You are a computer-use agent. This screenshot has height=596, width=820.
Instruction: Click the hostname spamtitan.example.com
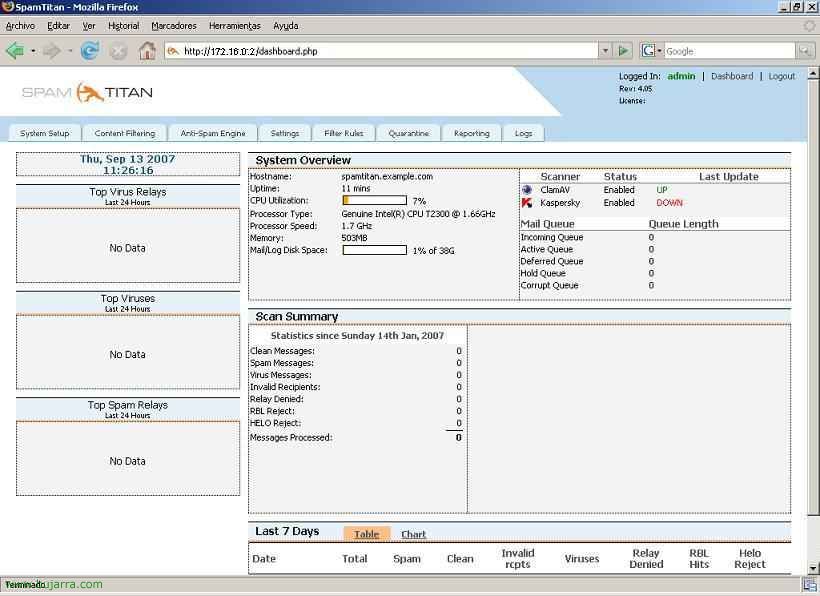pos(387,177)
